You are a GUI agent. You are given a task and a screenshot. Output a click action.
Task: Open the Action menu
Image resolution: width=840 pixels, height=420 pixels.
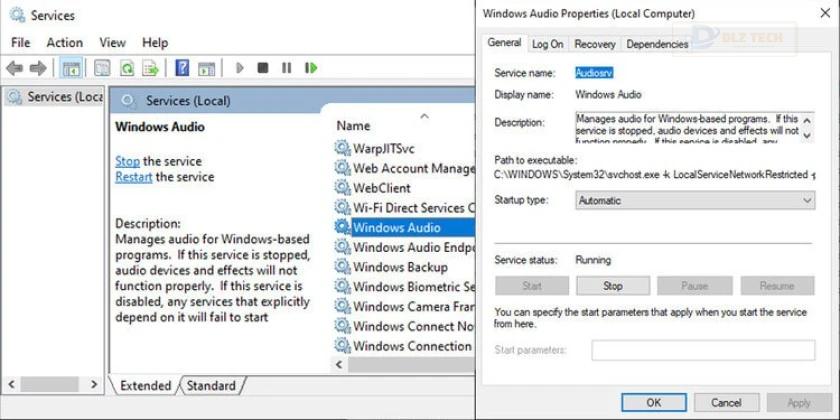65,42
